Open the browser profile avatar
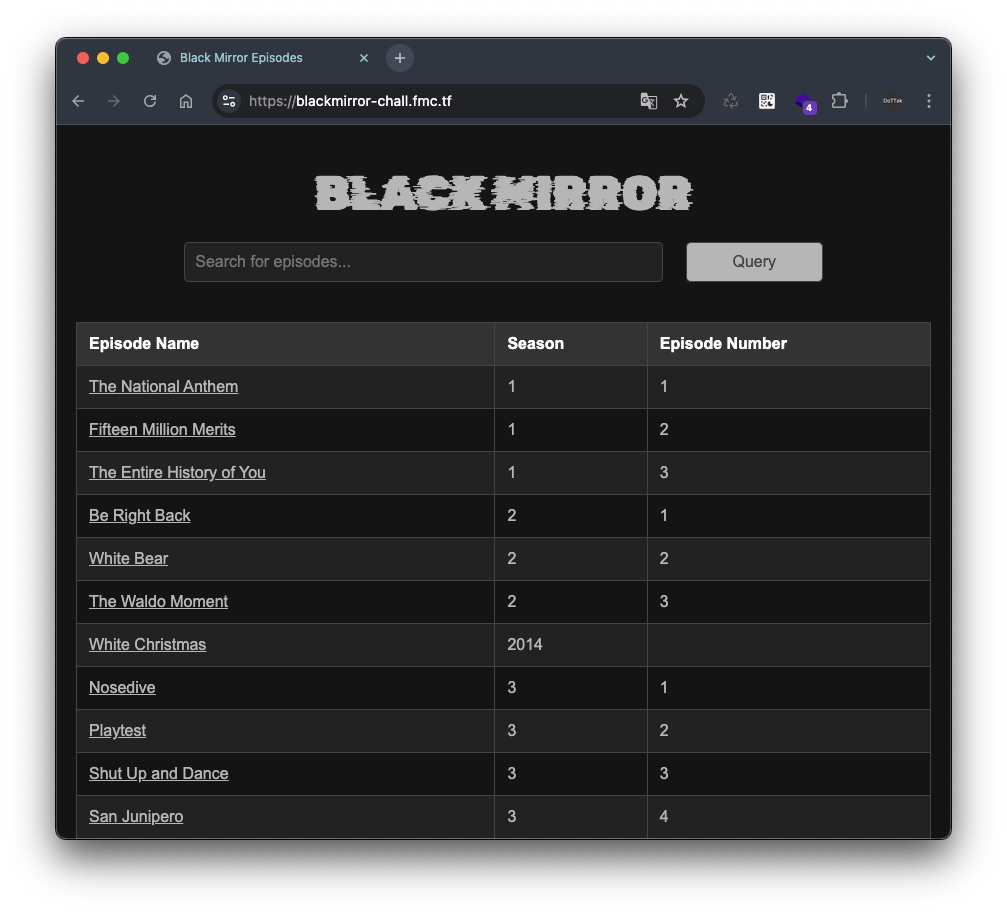1007x913 pixels. tap(892, 101)
